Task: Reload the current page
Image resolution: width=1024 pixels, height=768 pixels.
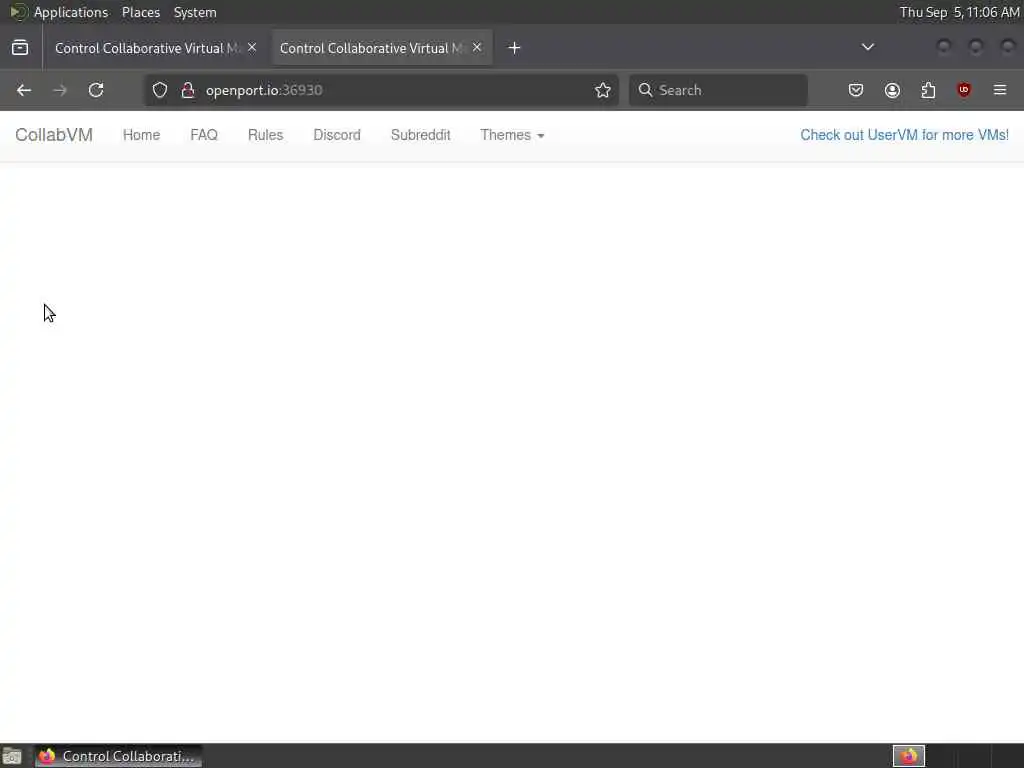Action: pyautogui.click(x=96, y=90)
